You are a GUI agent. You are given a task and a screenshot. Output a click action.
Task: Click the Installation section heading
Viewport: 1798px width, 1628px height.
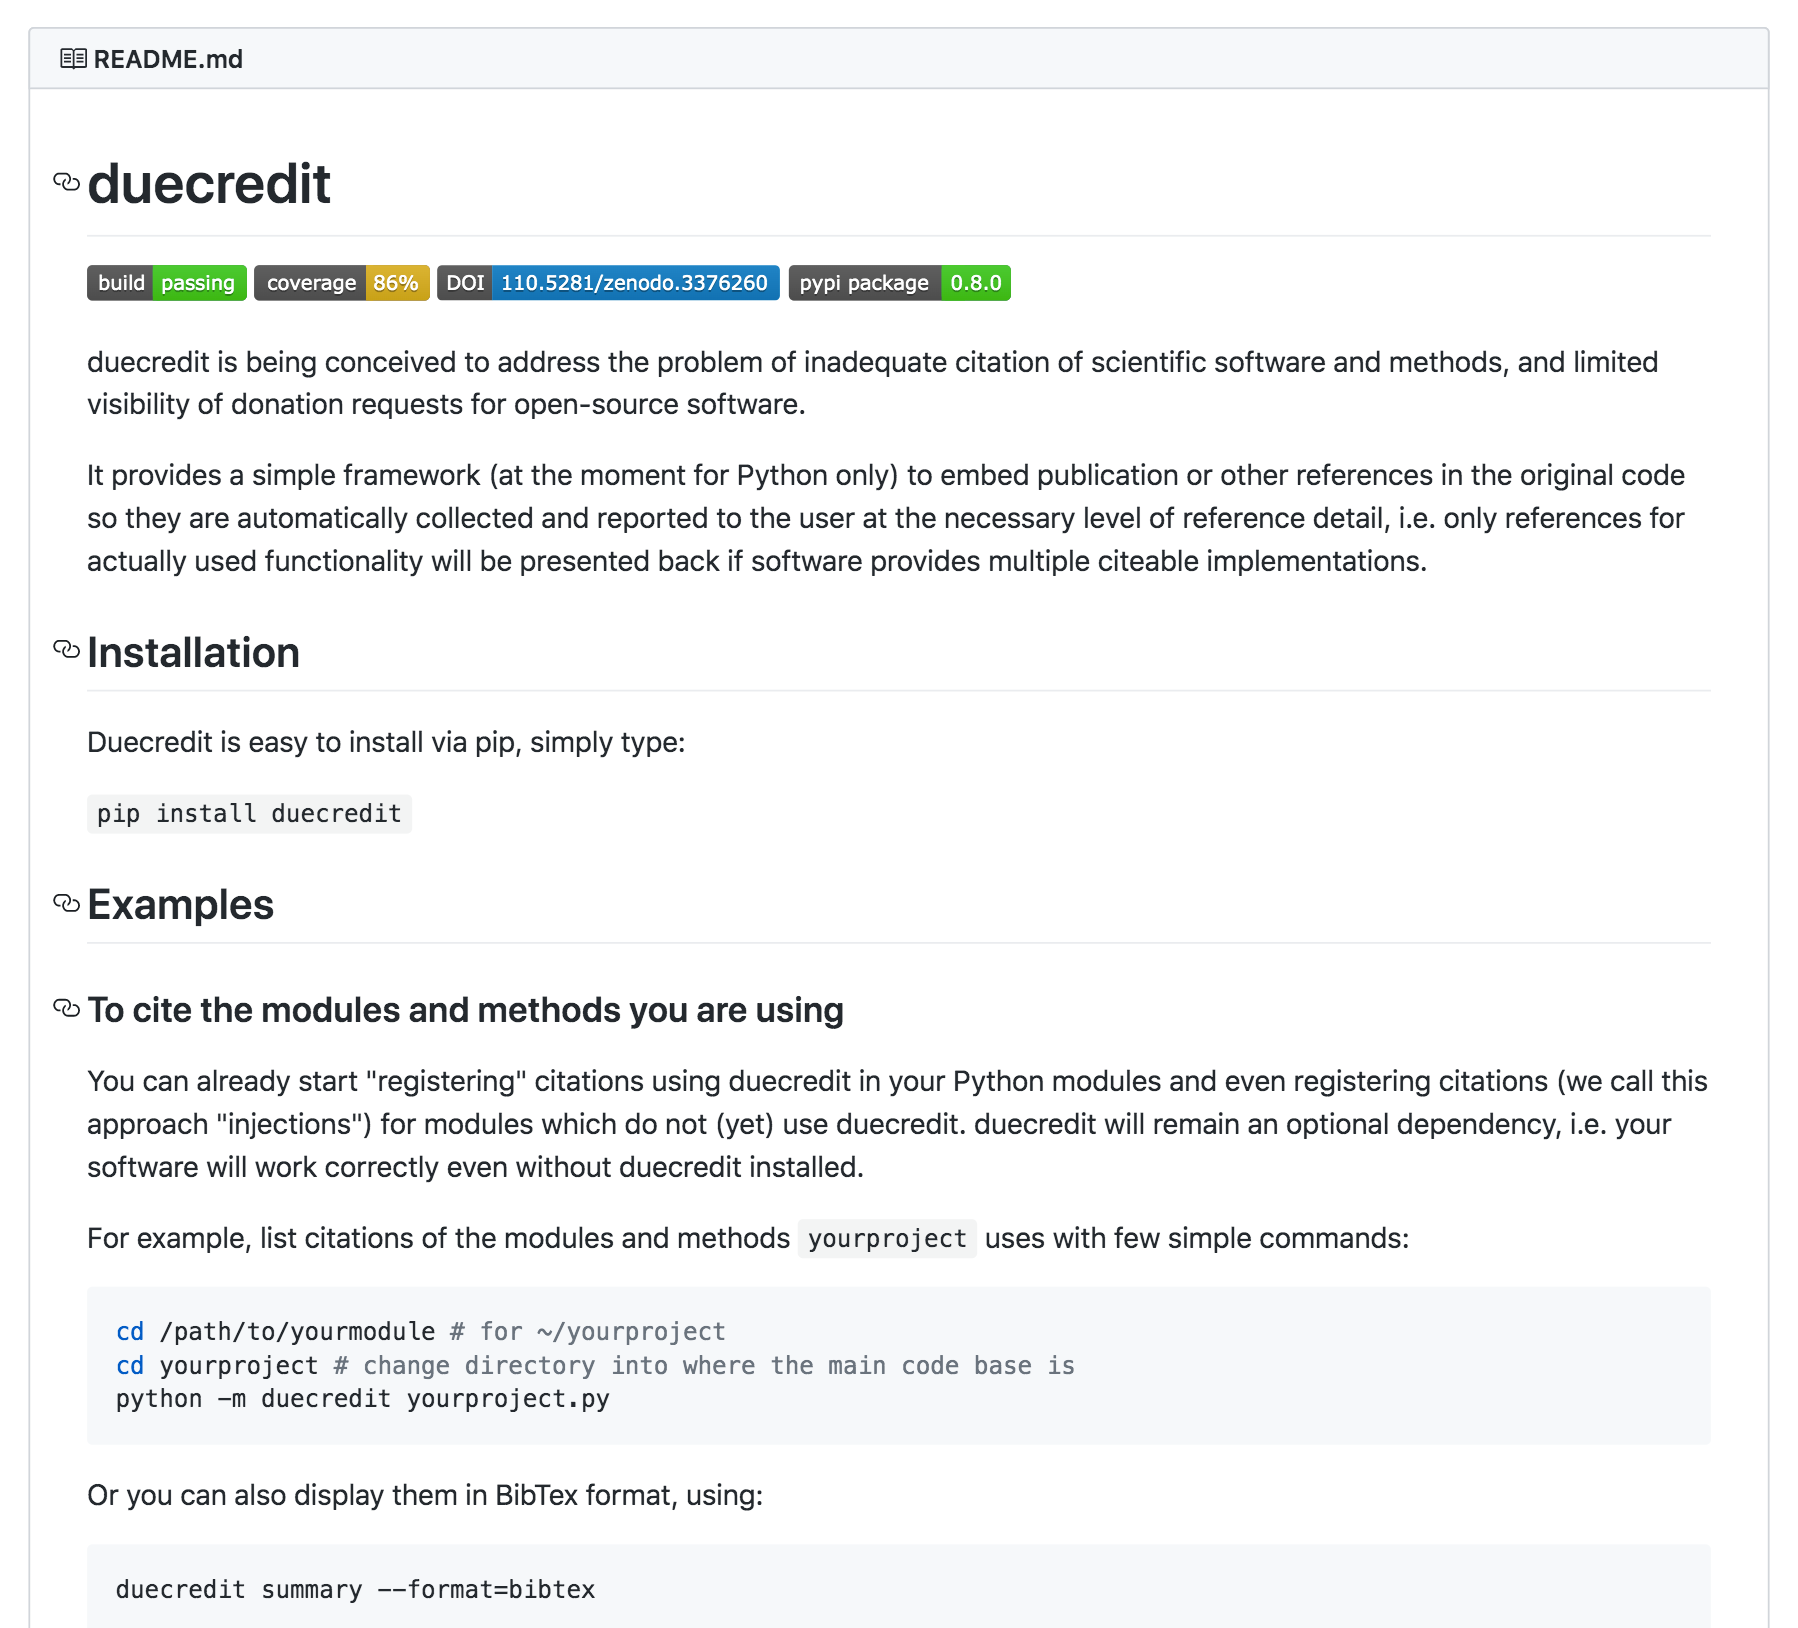pos(193,653)
